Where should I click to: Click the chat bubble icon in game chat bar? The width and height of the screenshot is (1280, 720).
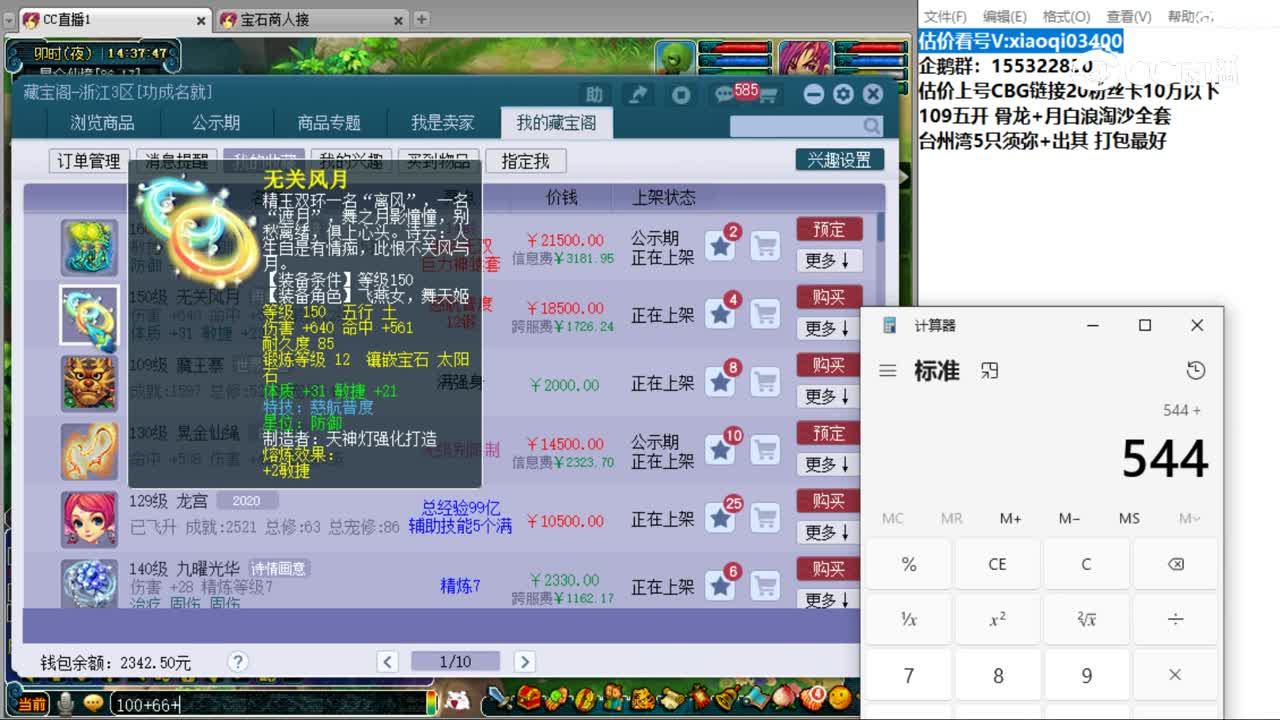(93, 703)
